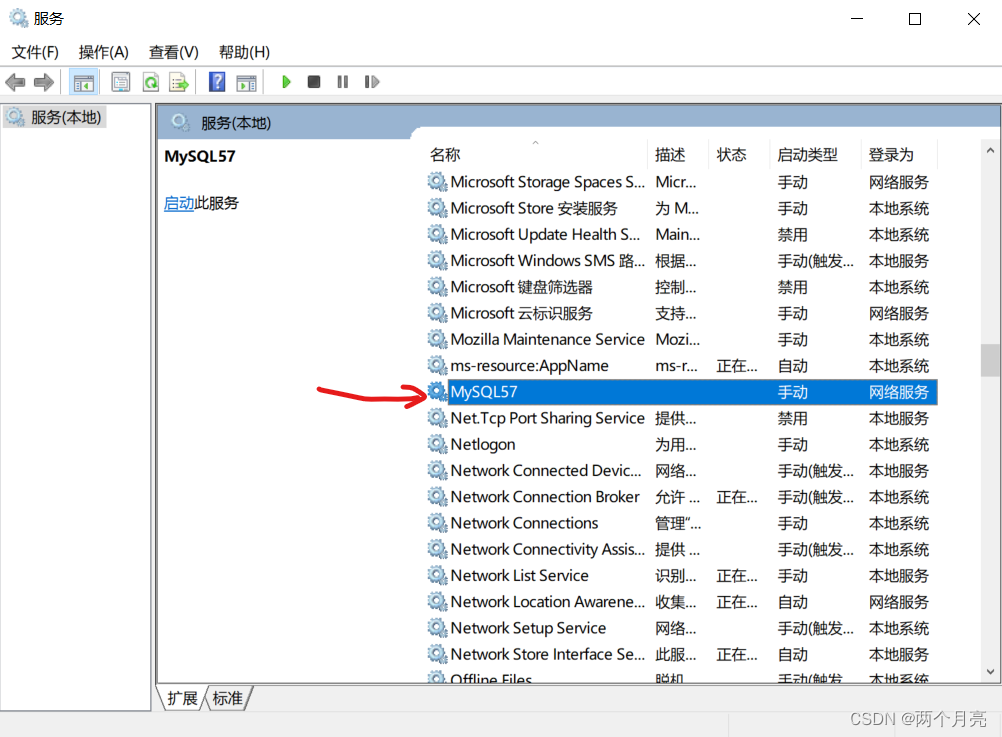Switch to the 扩展 tab
Image resolution: width=1002 pixels, height=737 pixels.
[x=182, y=698]
